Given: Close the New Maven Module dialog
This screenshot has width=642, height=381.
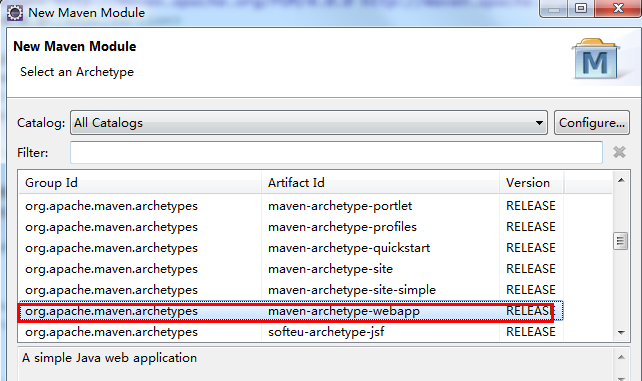Looking at the screenshot, I should point(618,8).
